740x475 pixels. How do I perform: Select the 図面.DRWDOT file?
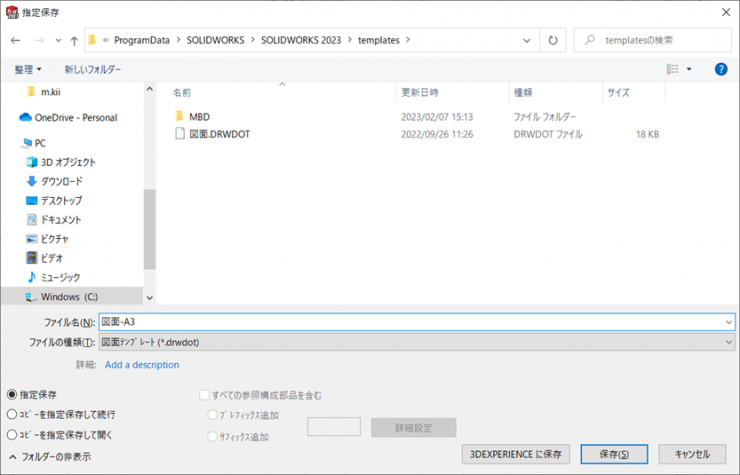click(x=219, y=133)
